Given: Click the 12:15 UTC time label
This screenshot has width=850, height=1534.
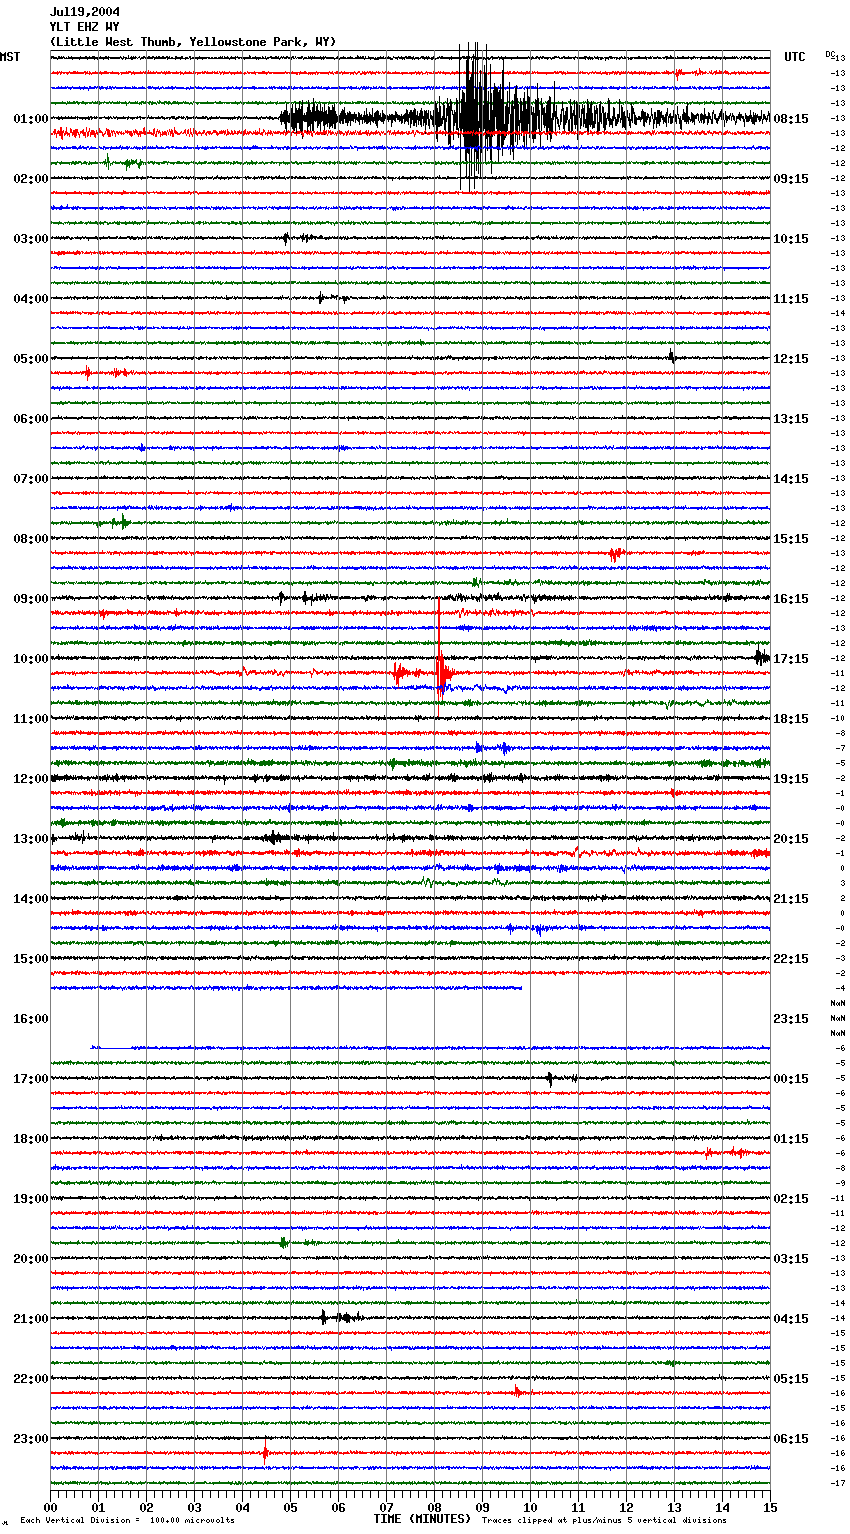Looking at the screenshot, I should 791,359.
